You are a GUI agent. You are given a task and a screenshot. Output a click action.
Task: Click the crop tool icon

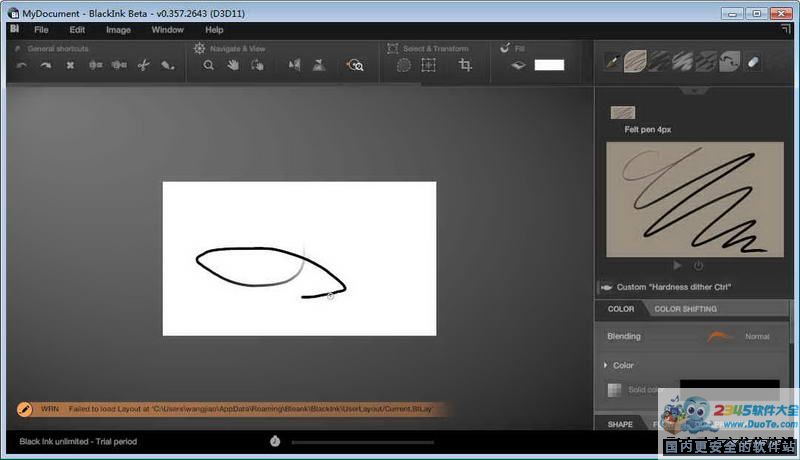coord(465,65)
